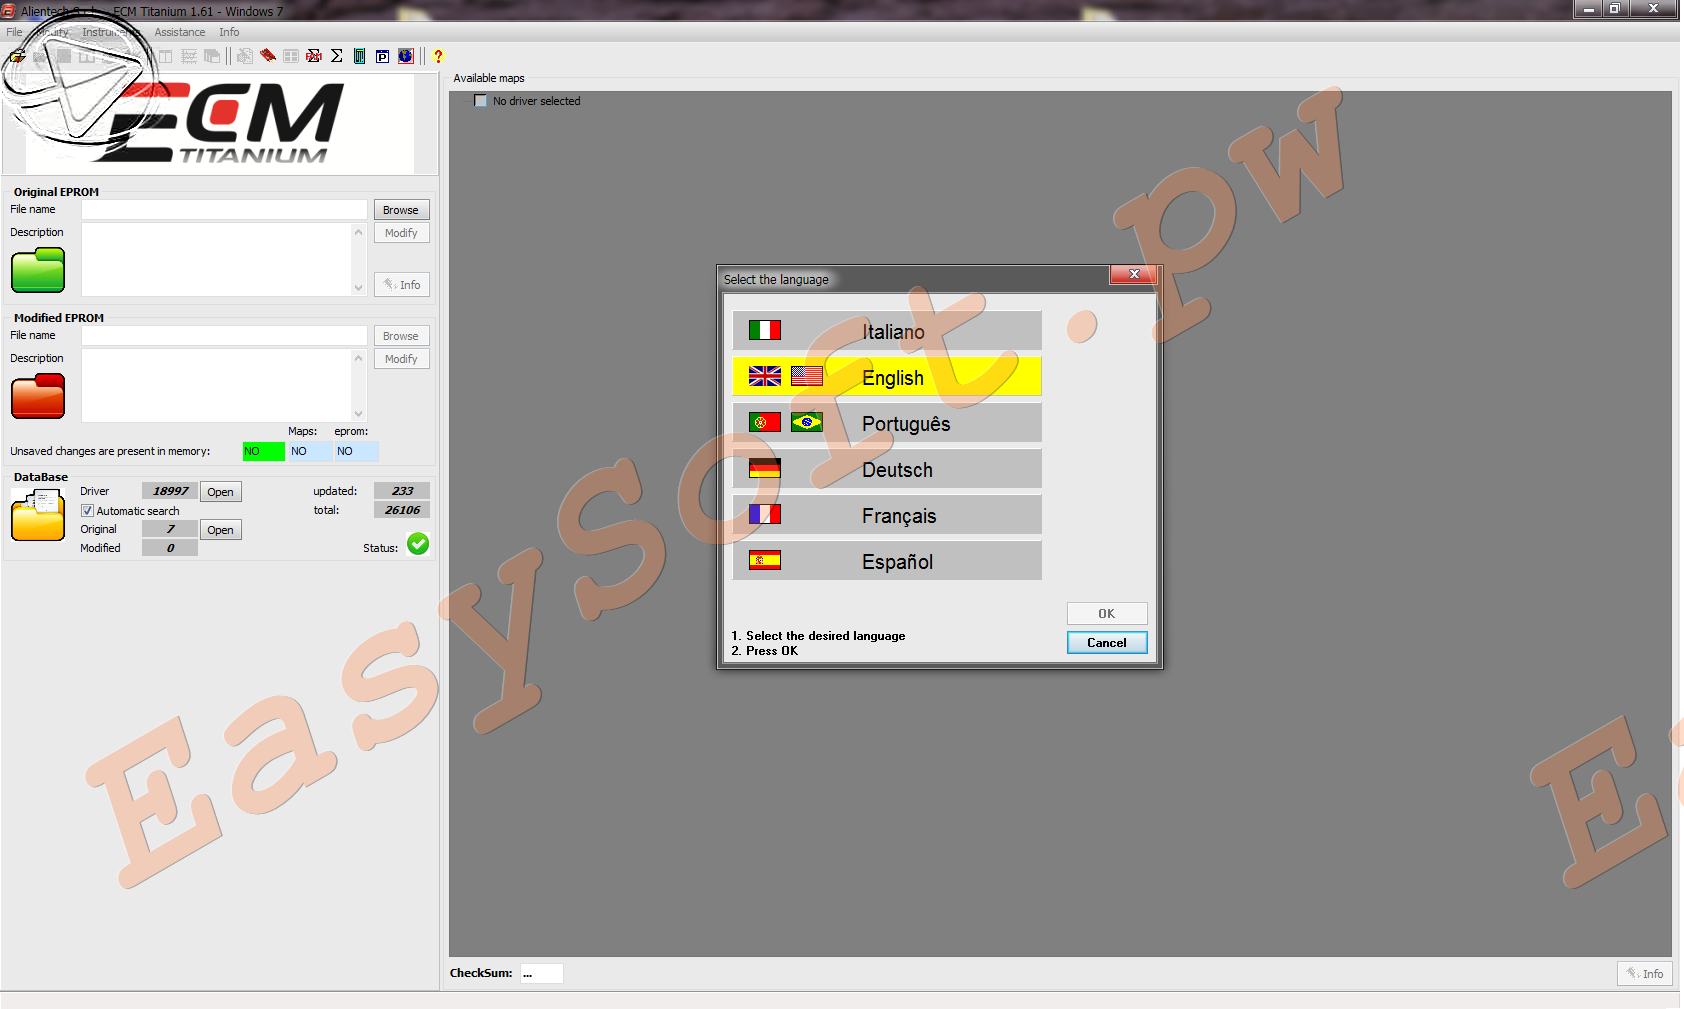Click the Portugal flag icon
Image resolution: width=1684 pixels, height=1009 pixels.
tap(765, 422)
